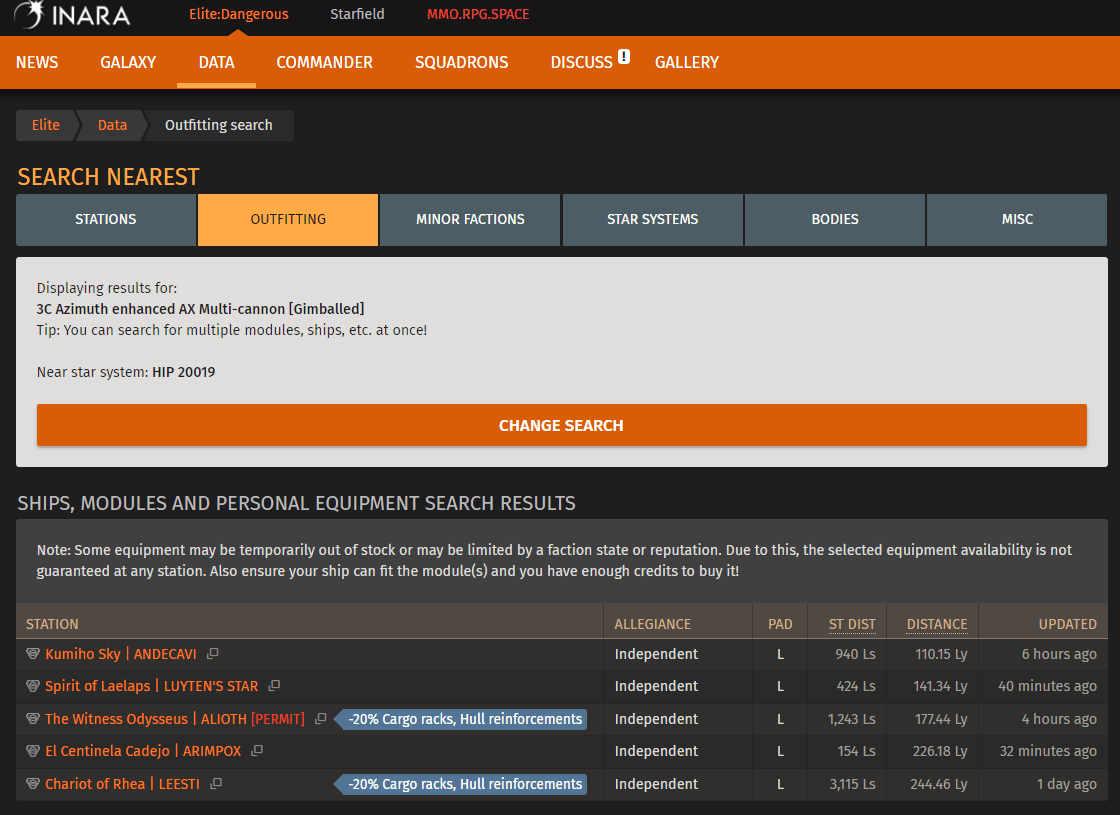The height and width of the screenshot is (815, 1120).
Task: Select the OUTFITTING search tab
Action: pos(288,219)
